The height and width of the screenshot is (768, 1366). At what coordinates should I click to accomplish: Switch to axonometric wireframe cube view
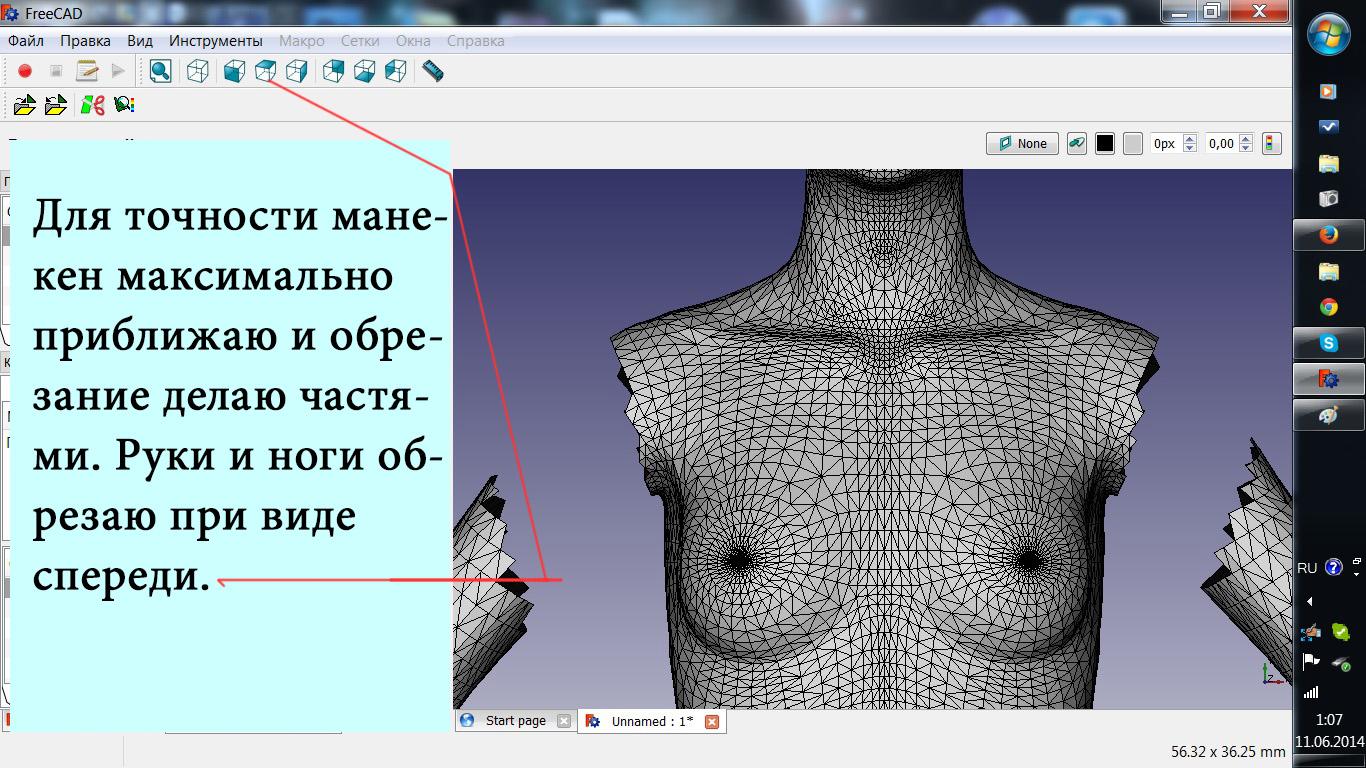(198, 71)
